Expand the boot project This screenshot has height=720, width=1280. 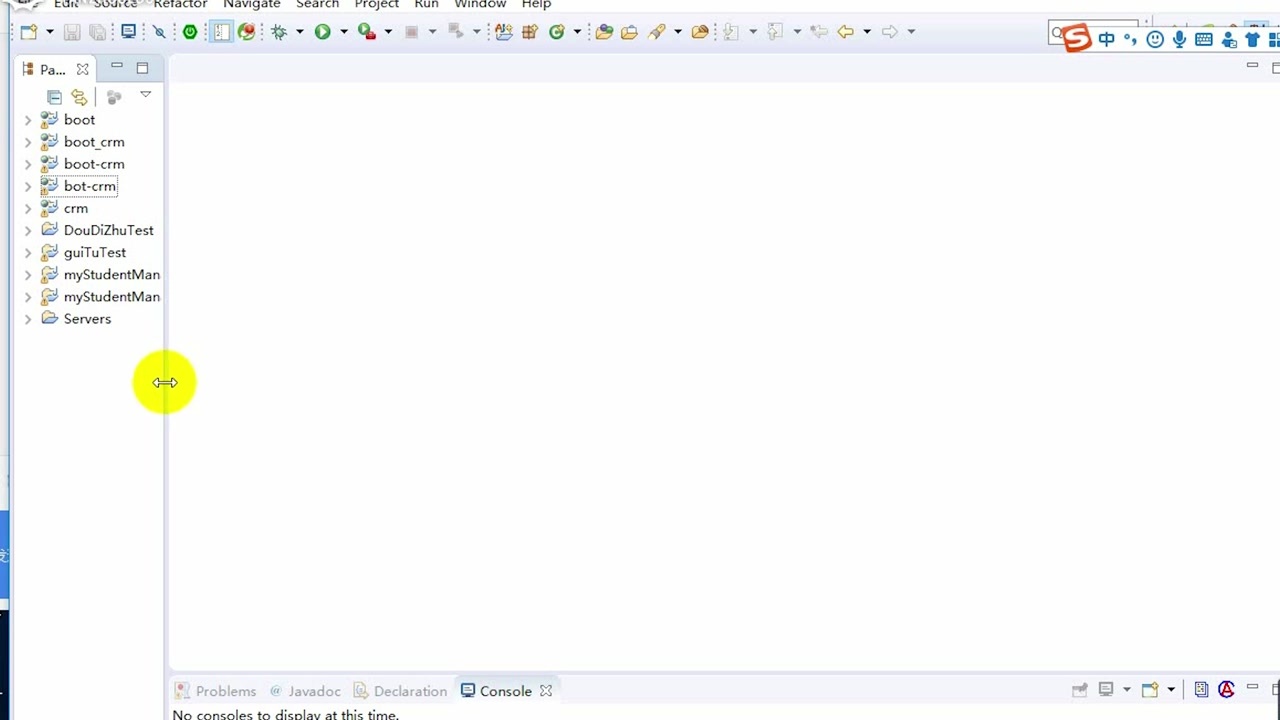pyautogui.click(x=28, y=120)
